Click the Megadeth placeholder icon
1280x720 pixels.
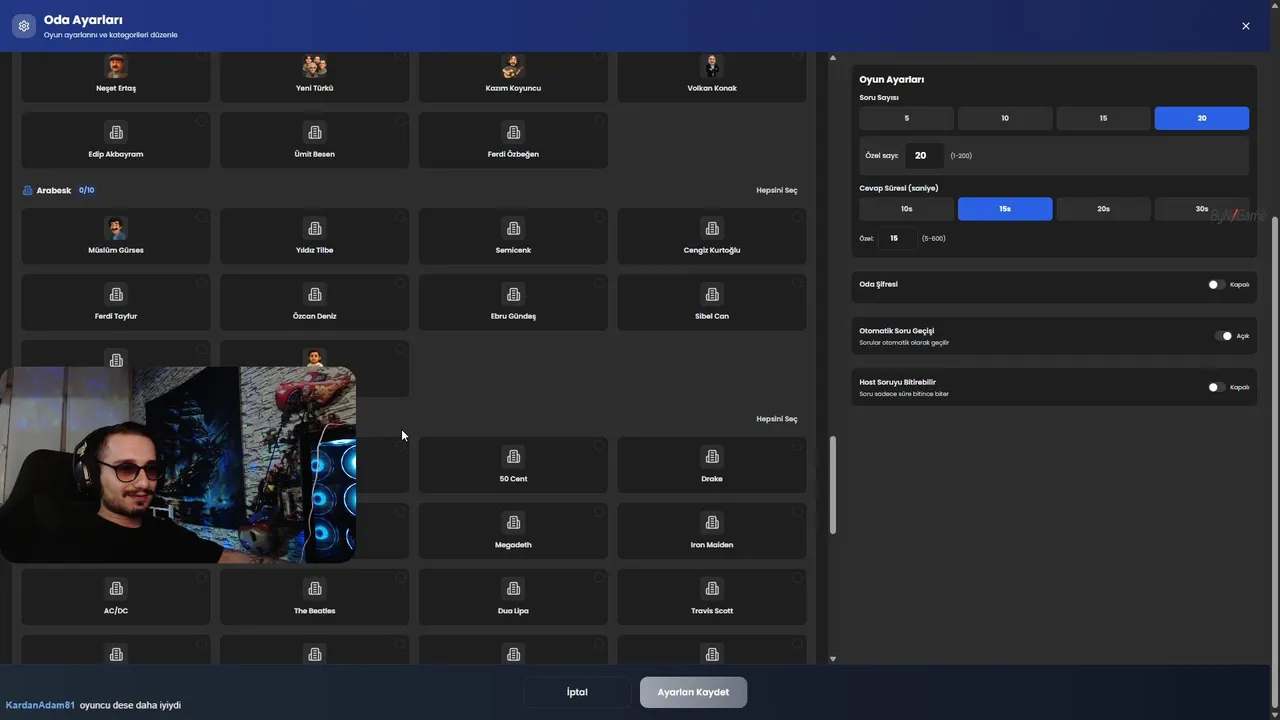pos(513,523)
